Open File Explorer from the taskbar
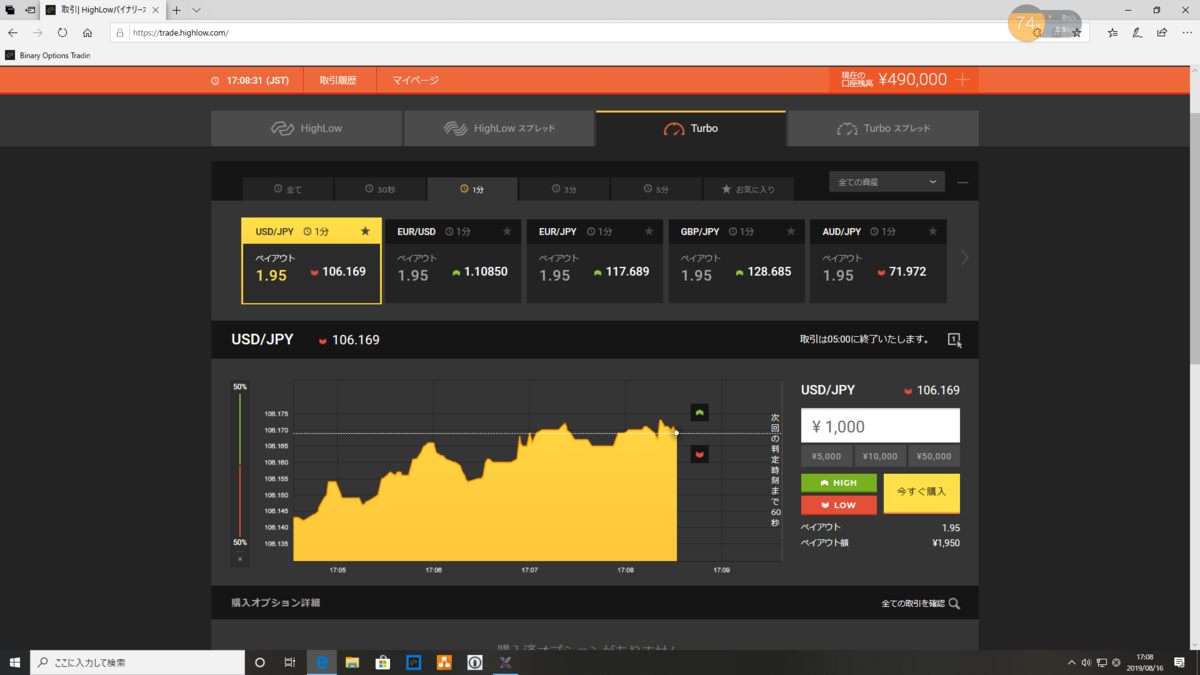This screenshot has height=675, width=1200. 352,662
